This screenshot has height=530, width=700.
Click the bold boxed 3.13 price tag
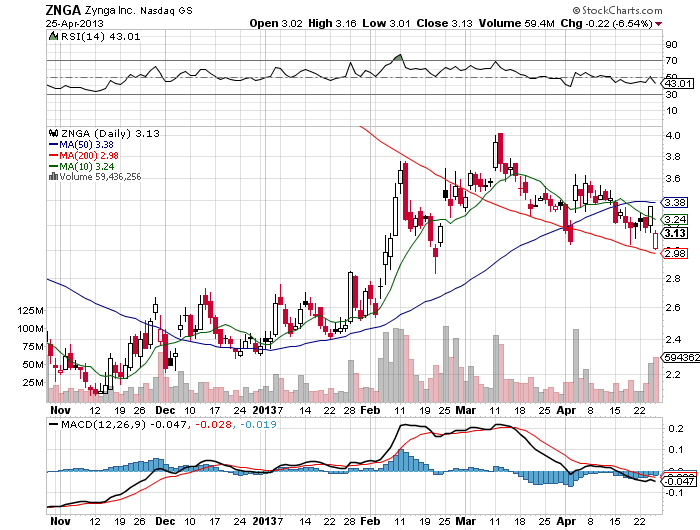675,233
